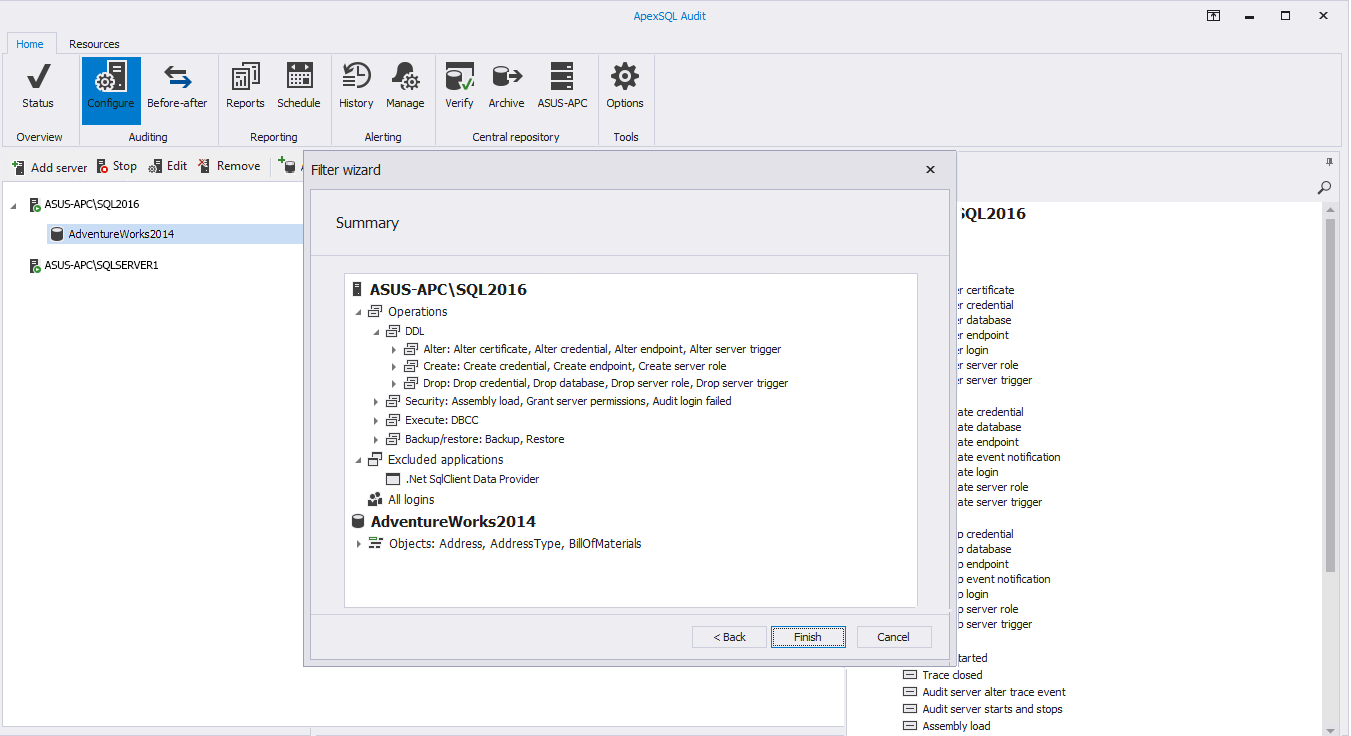Expand the Alter operations row

(x=394, y=350)
